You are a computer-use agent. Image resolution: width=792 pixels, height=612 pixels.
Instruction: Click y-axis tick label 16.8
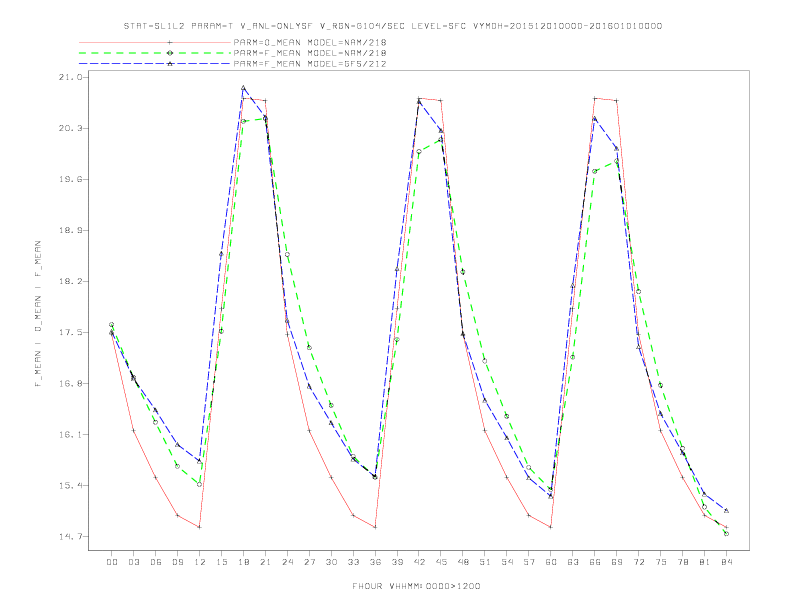point(70,383)
